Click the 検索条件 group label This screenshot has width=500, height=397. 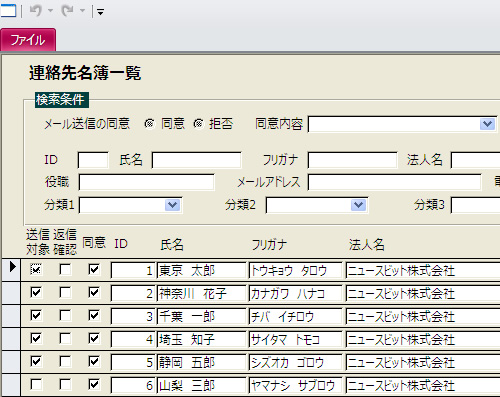pos(62,100)
